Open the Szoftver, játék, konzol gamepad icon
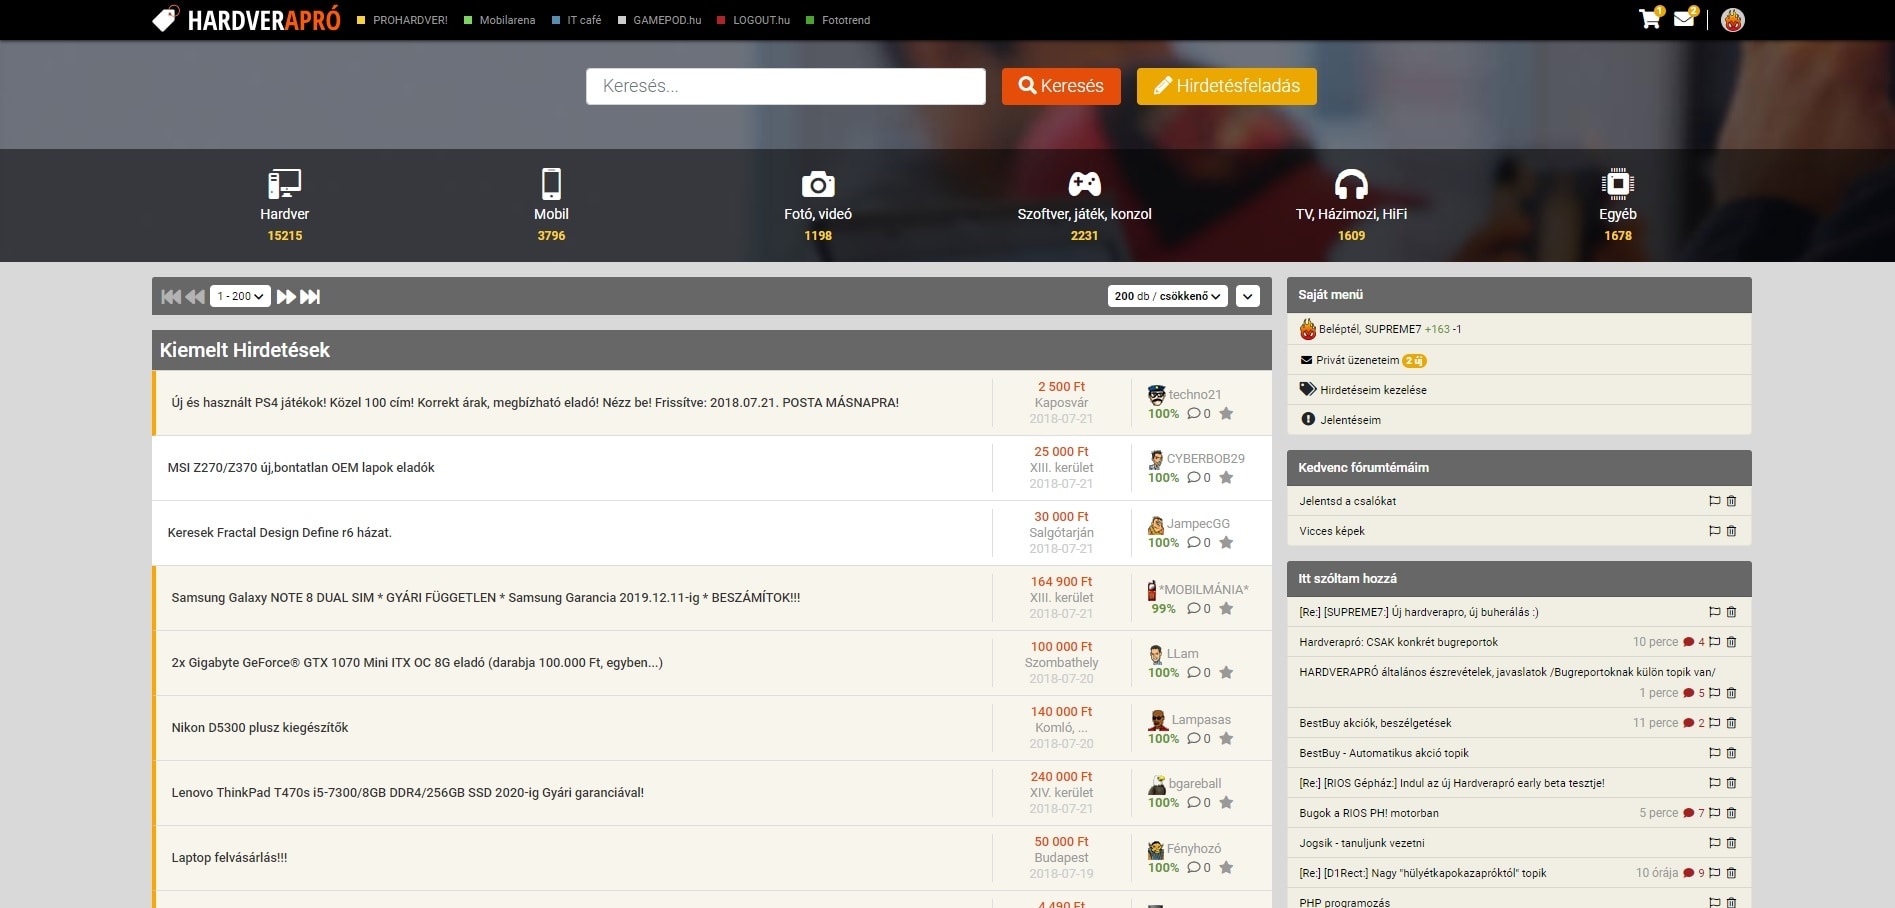 1085,184
